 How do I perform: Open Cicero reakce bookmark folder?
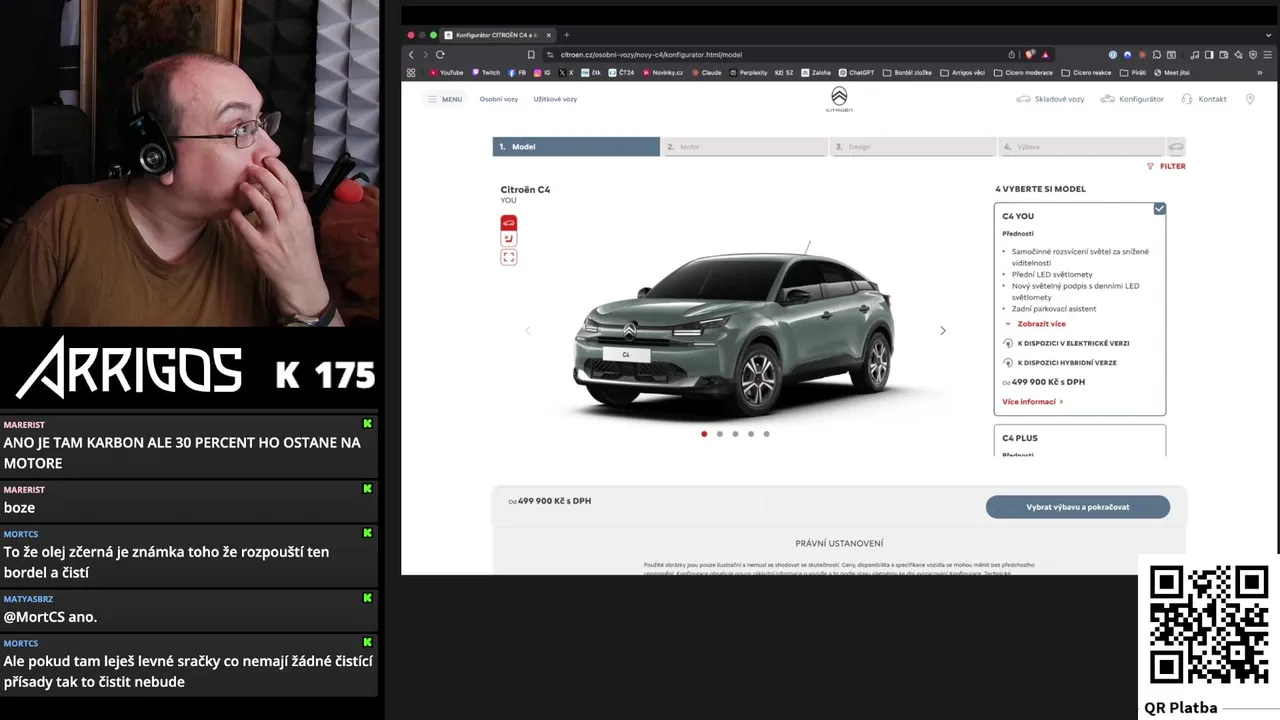click(x=1086, y=72)
